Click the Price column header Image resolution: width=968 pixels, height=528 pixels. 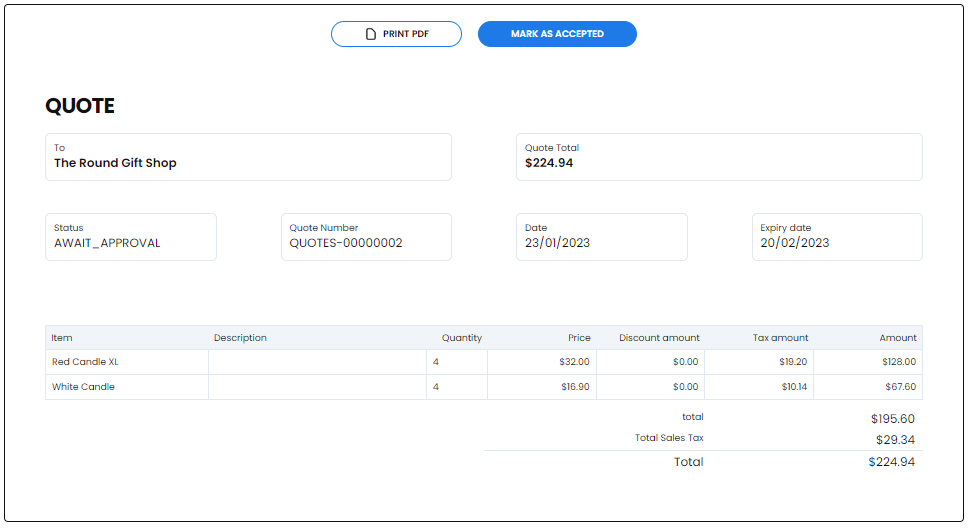(x=579, y=338)
